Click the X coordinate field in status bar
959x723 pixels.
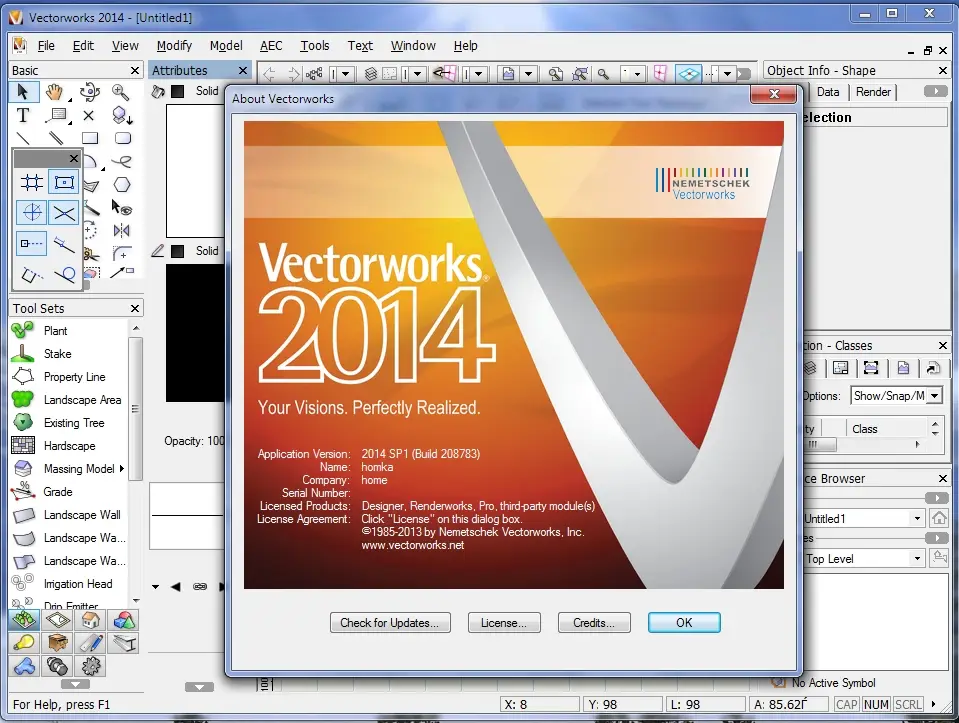539,704
